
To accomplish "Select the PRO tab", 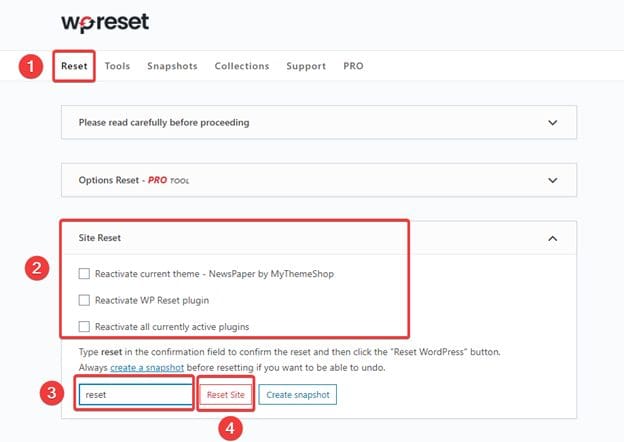I will click(353, 66).
